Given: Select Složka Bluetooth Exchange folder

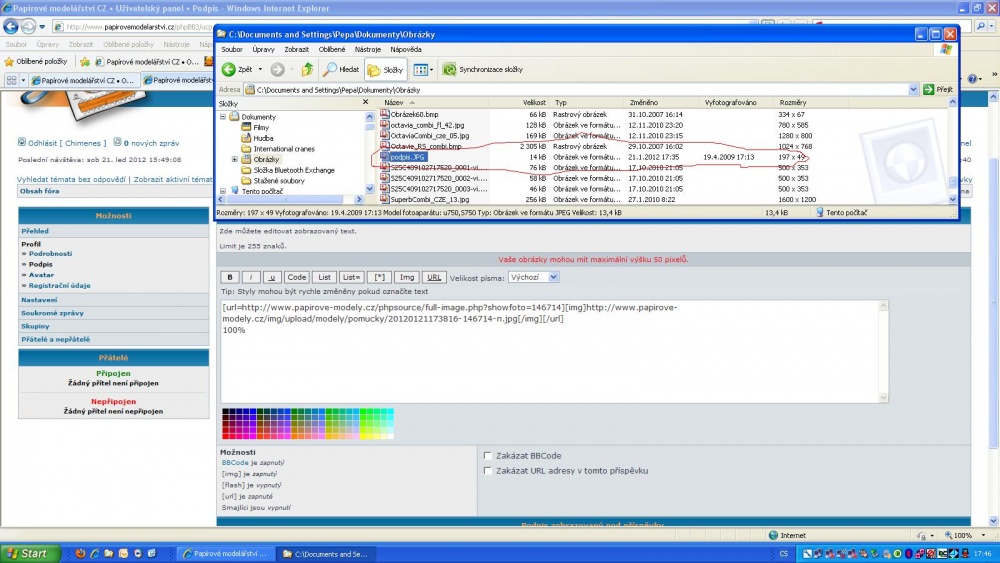Looking at the screenshot, I should pos(294,170).
